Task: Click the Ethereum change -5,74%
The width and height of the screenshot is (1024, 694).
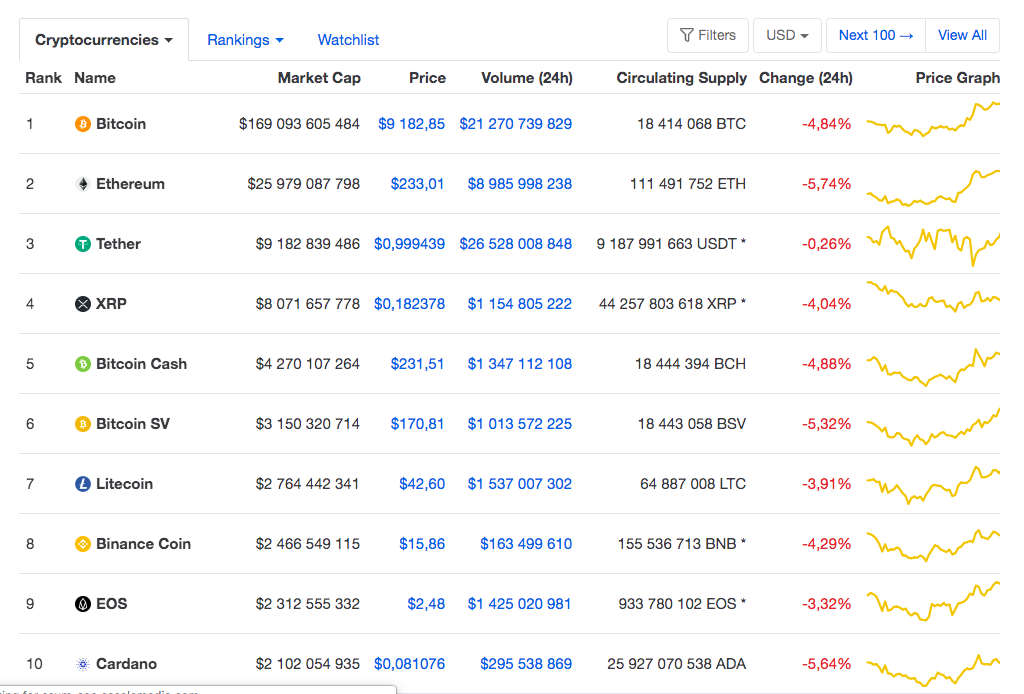Action: click(827, 184)
